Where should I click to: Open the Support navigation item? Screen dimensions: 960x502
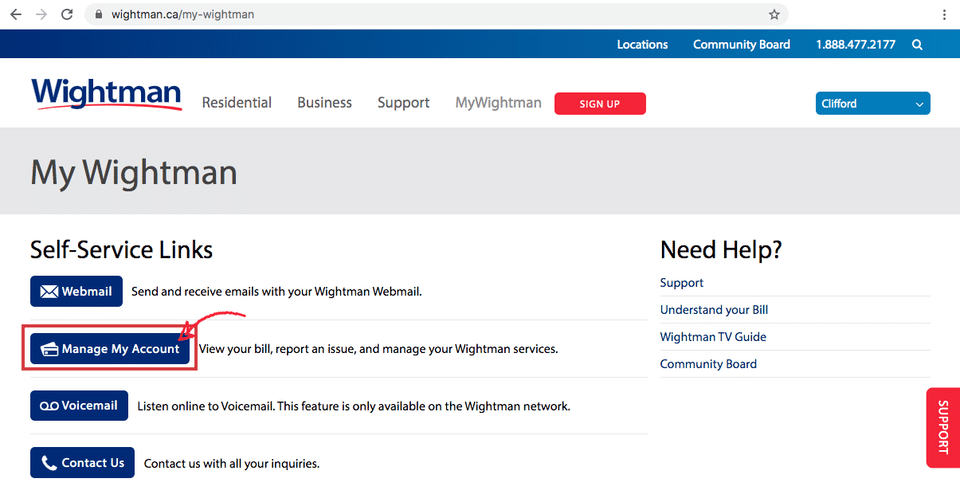pyautogui.click(x=403, y=103)
